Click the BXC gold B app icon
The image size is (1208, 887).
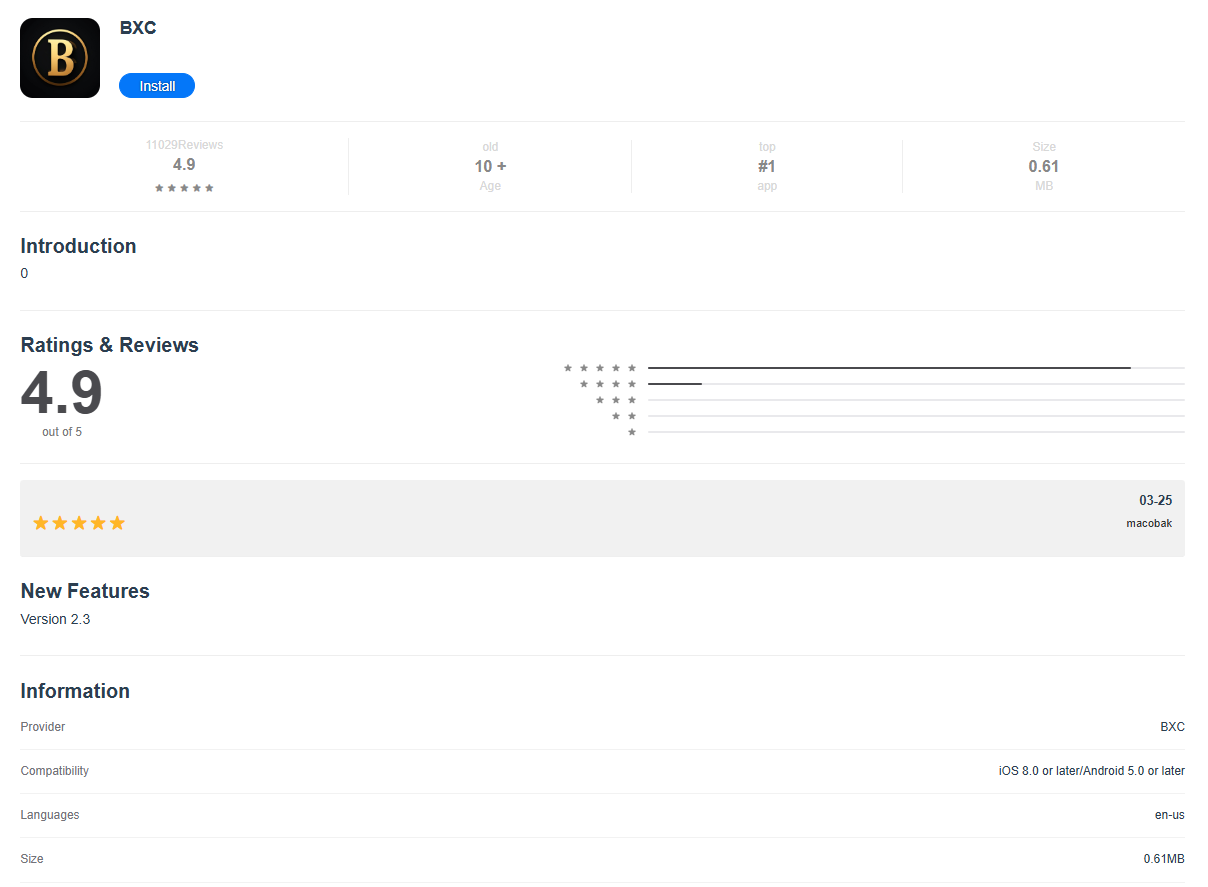[60, 58]
